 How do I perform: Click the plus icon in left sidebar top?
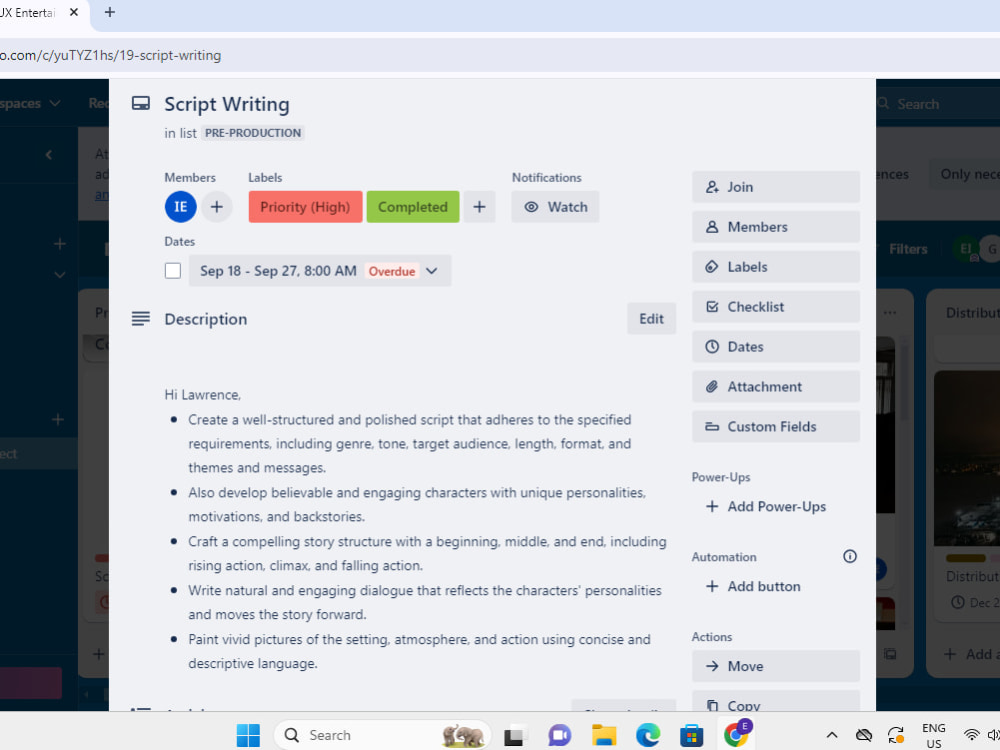[x=59, y=244]
